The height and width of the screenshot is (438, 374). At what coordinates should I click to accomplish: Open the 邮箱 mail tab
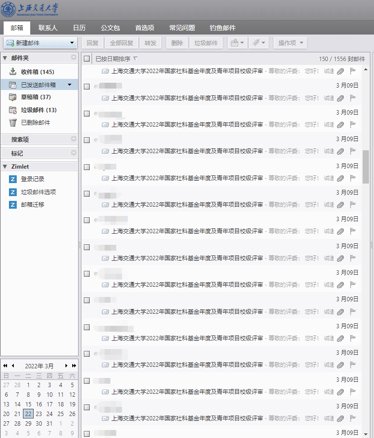coord(17,28)
